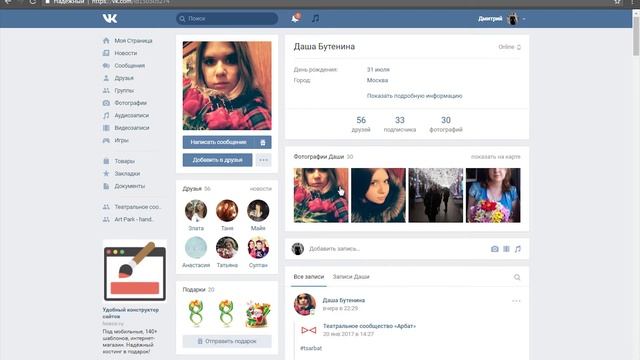Switch to Все записи tab

pos(309,277)
